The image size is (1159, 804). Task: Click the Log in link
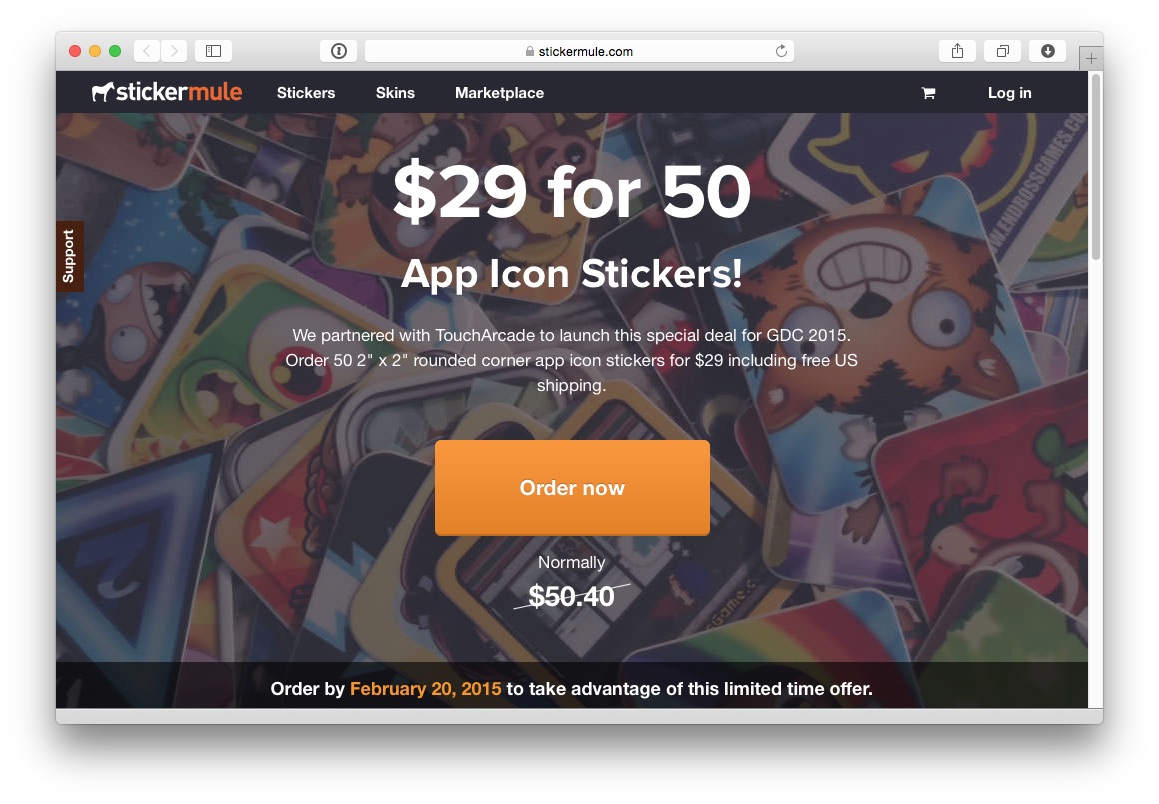[1009, 93]
